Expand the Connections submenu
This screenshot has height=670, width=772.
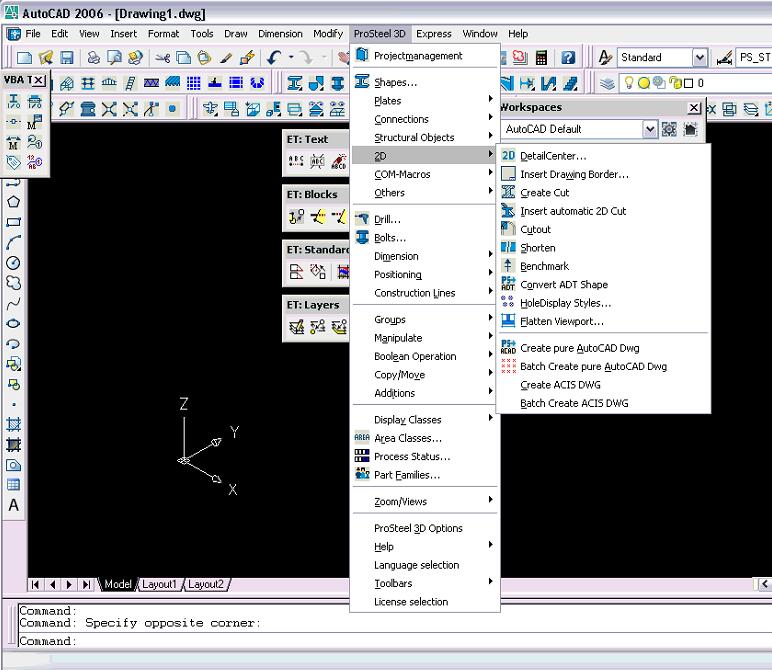(x=425, y=119)
